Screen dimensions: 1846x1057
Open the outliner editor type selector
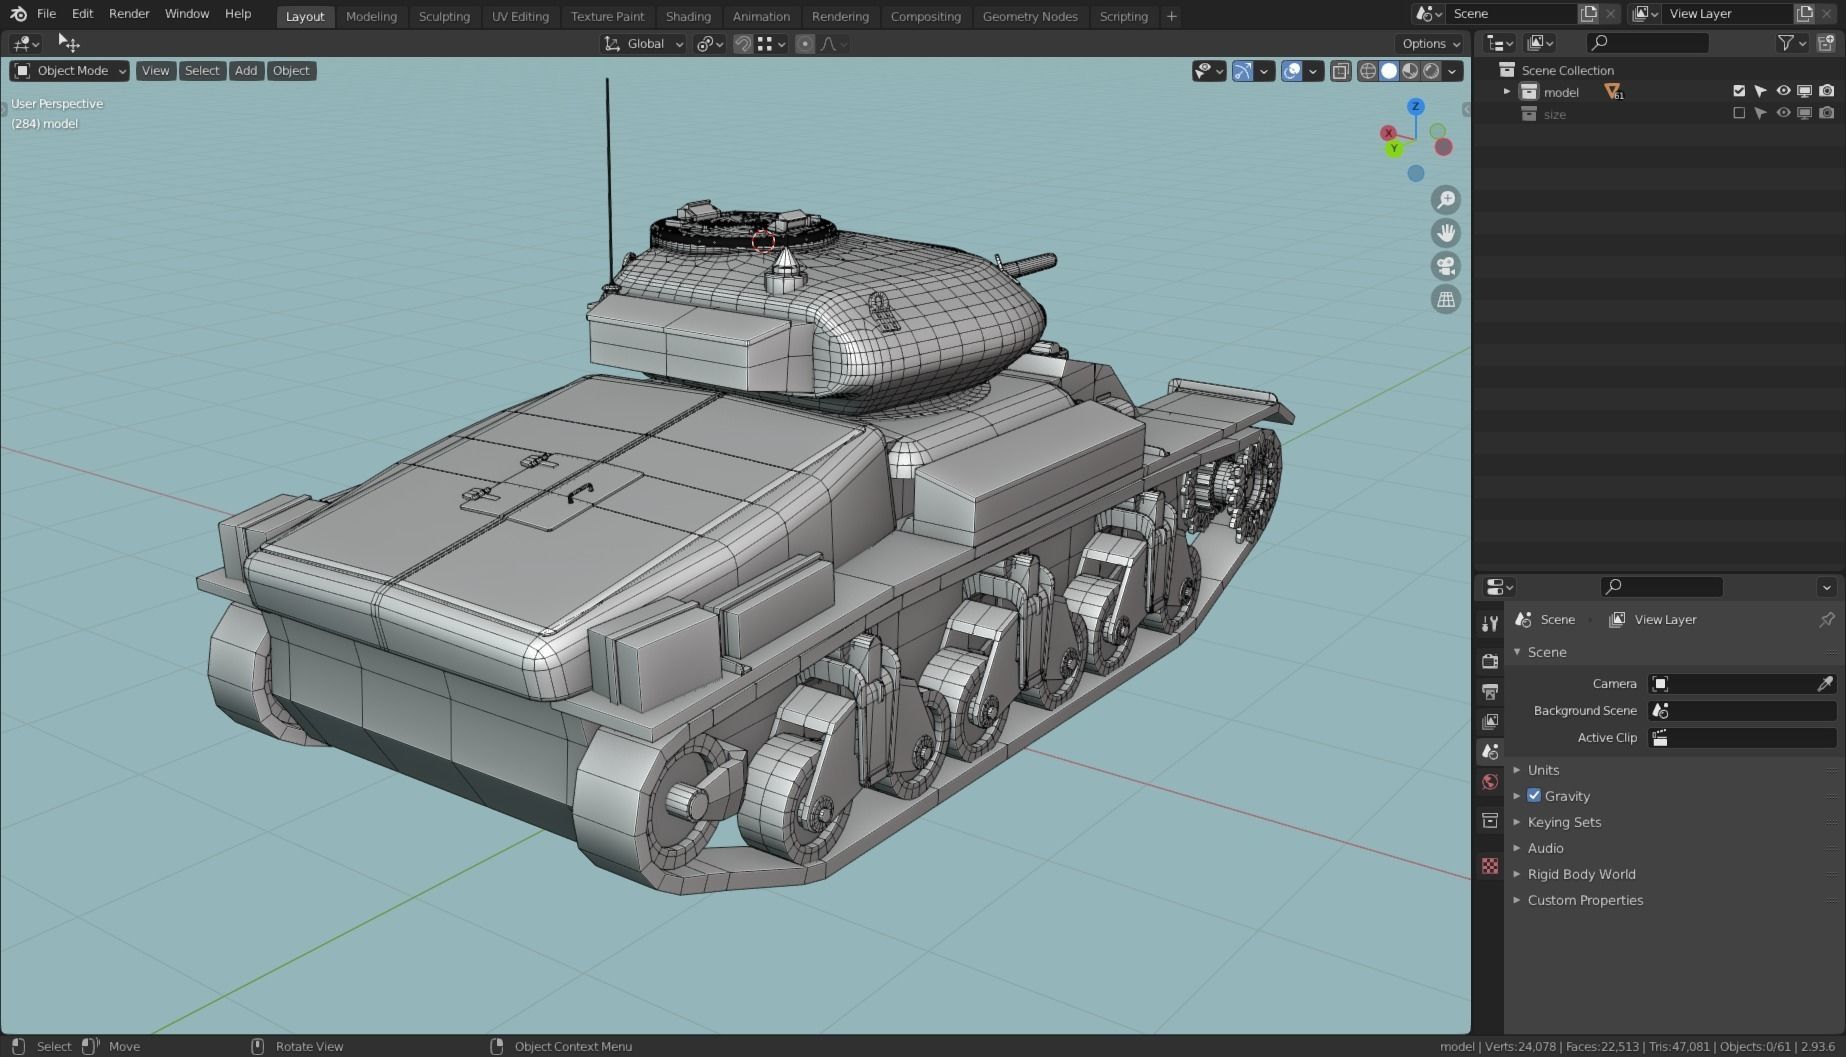pyautogui.click(x=1501, y=43)
